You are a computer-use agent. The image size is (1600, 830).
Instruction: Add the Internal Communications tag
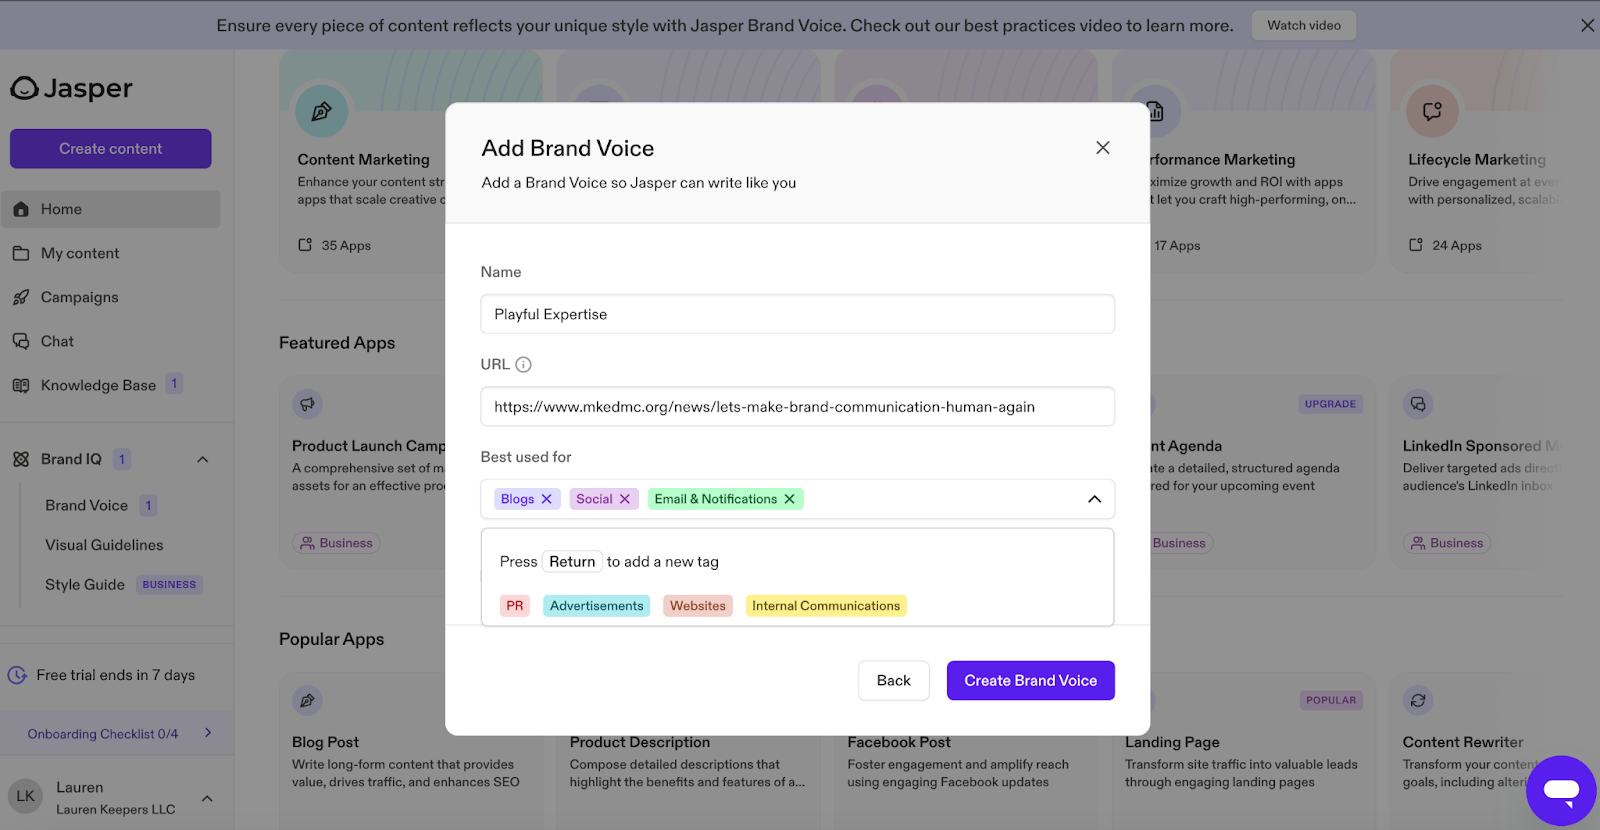(x=826, y=606)
